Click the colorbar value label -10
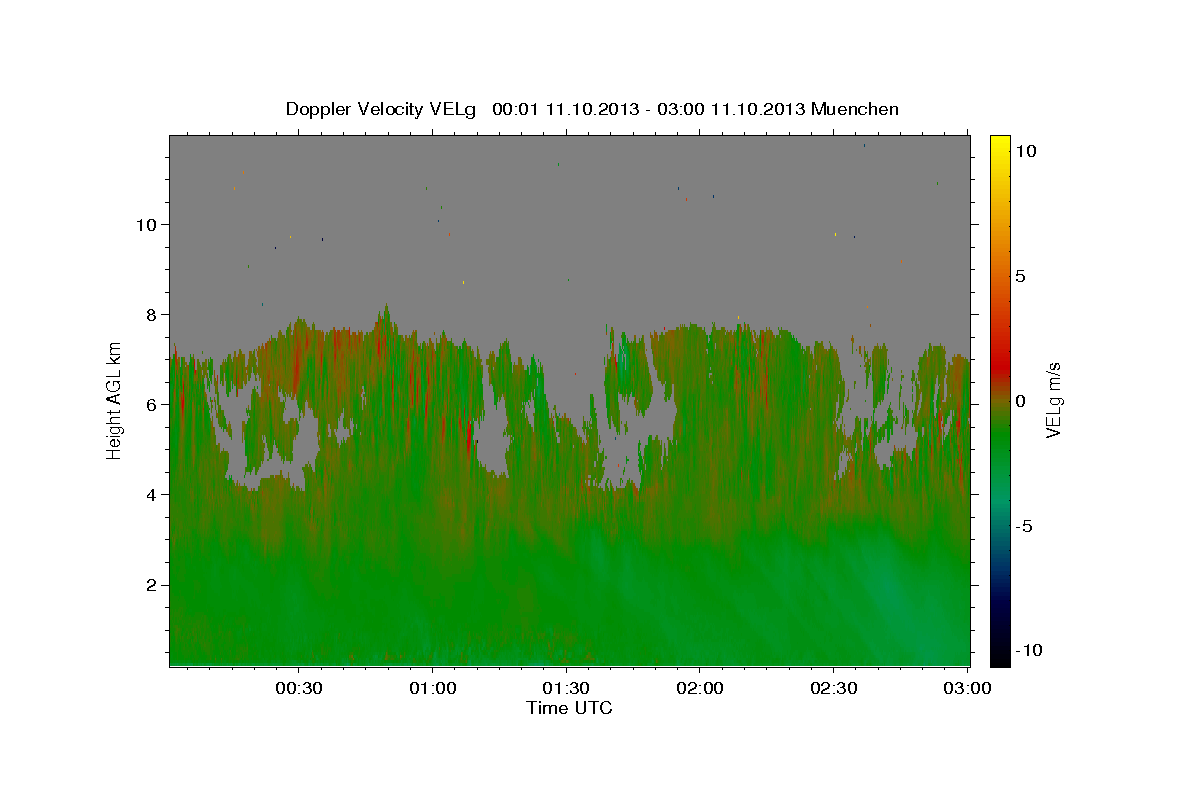 coord(1028,650)
